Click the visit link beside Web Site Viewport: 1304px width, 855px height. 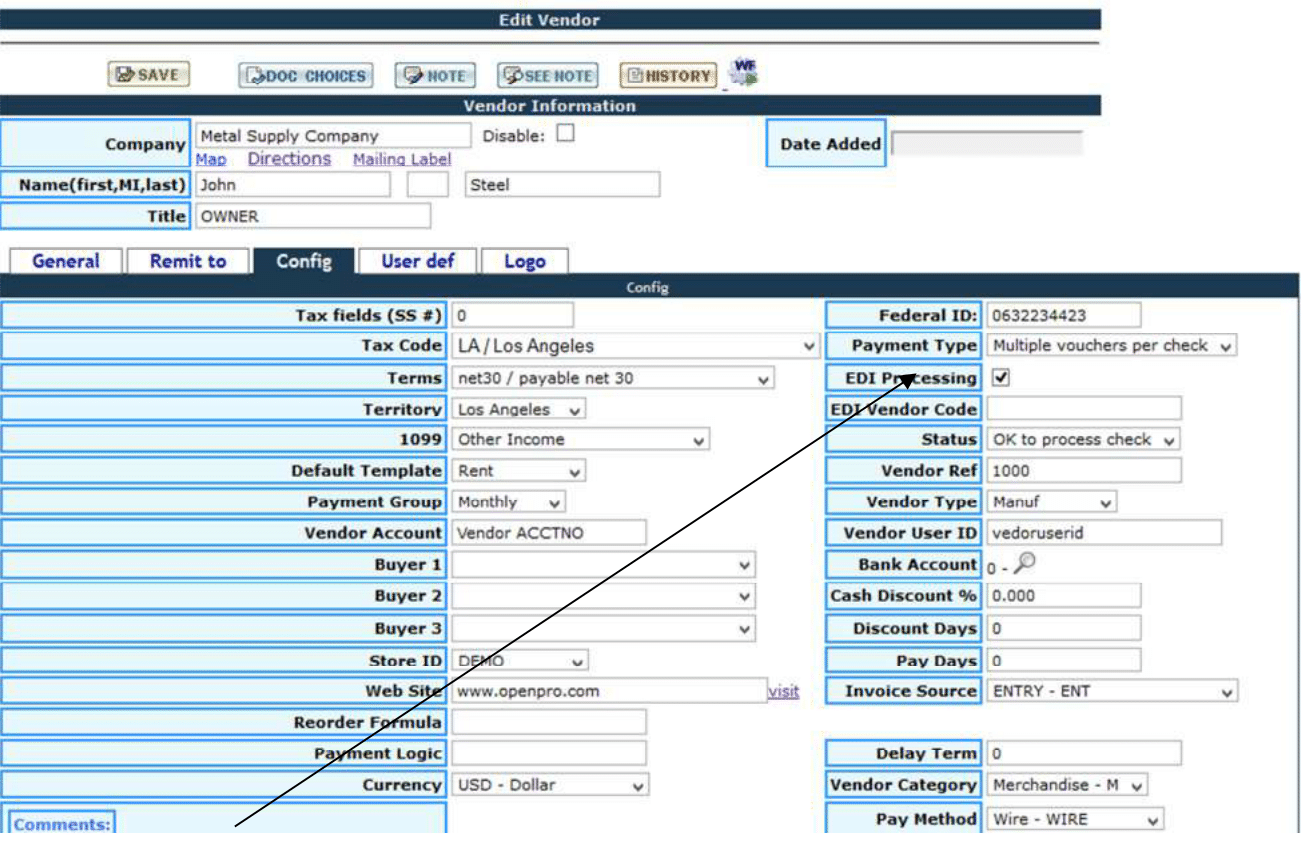(783, 691)
